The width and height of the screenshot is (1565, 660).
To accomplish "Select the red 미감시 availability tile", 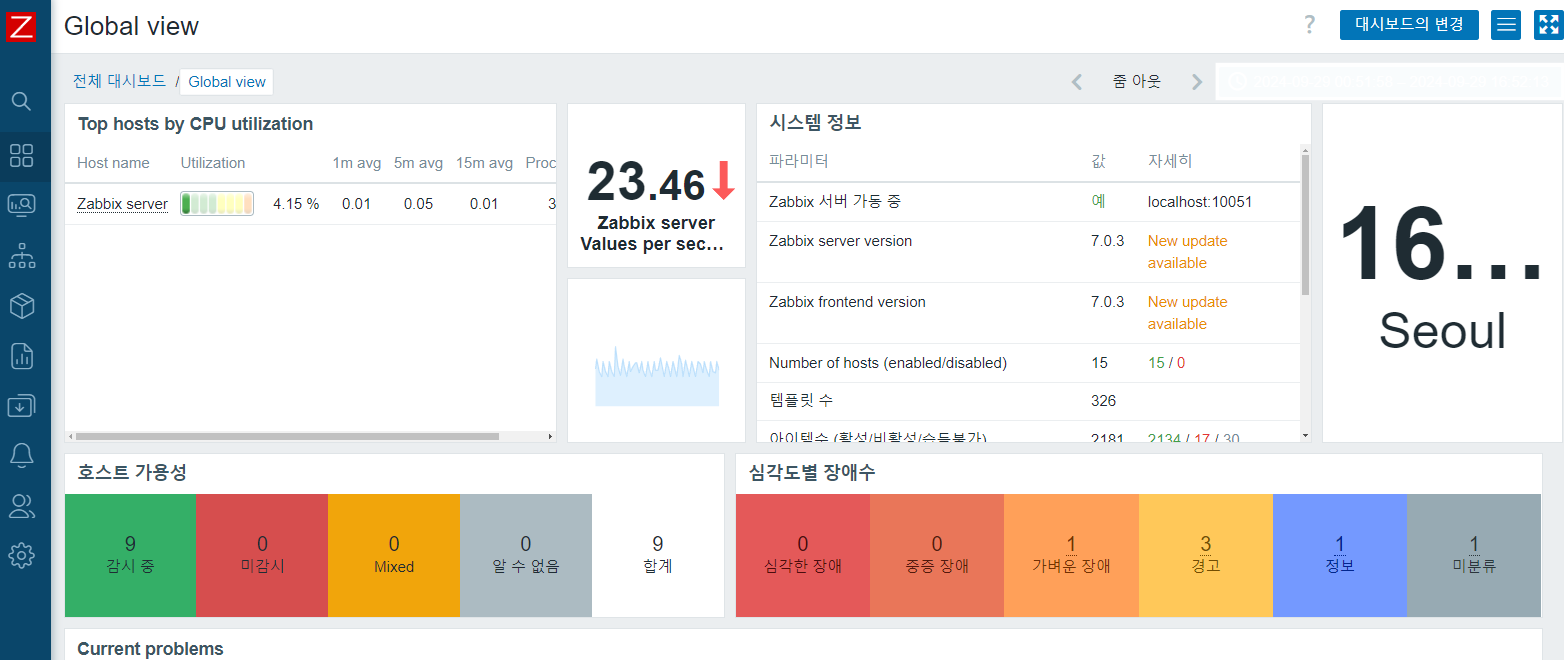I will pyautogui.click(x=262, y=555).
